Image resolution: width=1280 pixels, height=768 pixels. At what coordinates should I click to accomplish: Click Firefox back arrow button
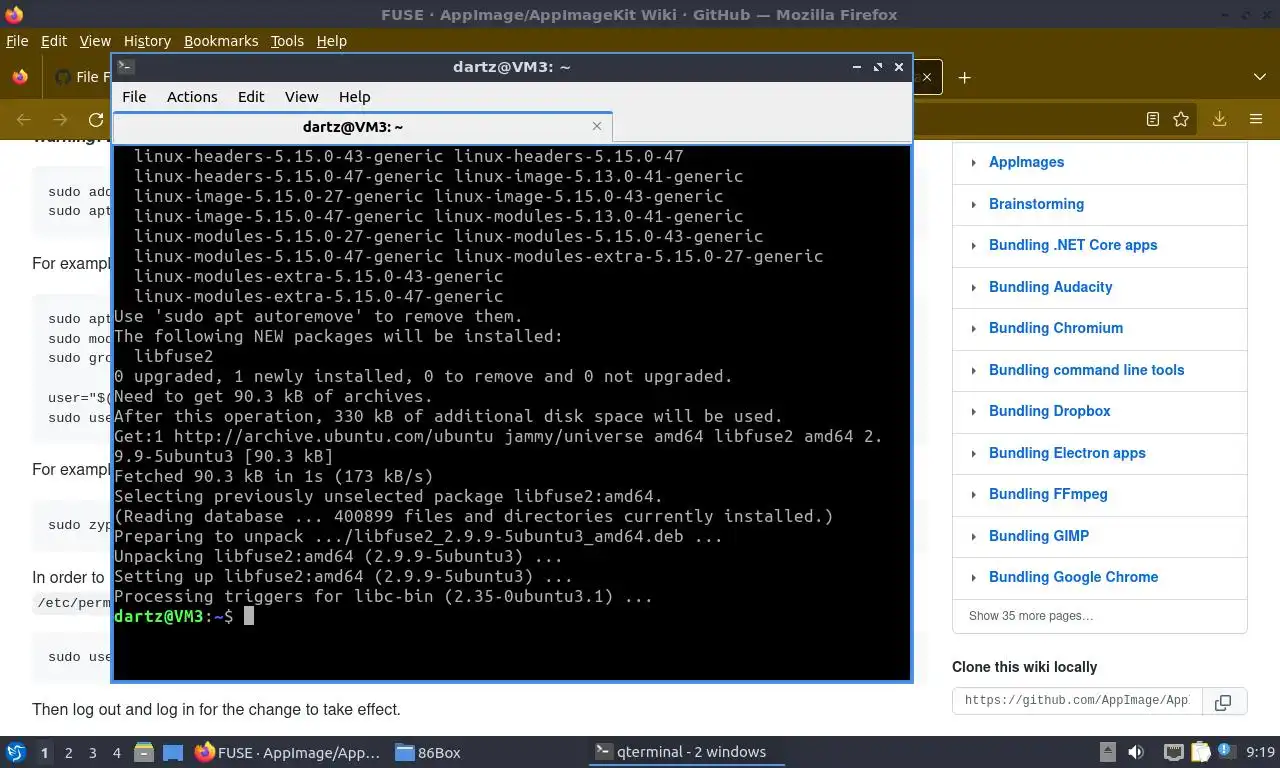[24, 119]
